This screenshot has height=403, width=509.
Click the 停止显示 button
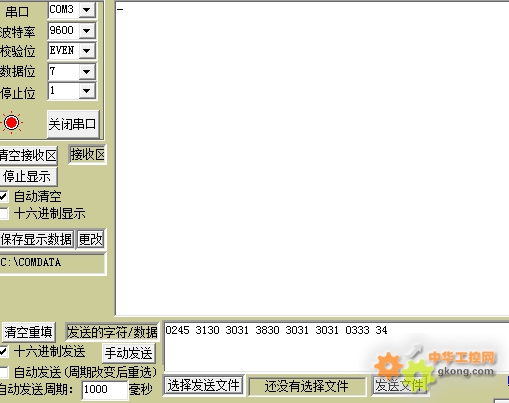(28, 176)
